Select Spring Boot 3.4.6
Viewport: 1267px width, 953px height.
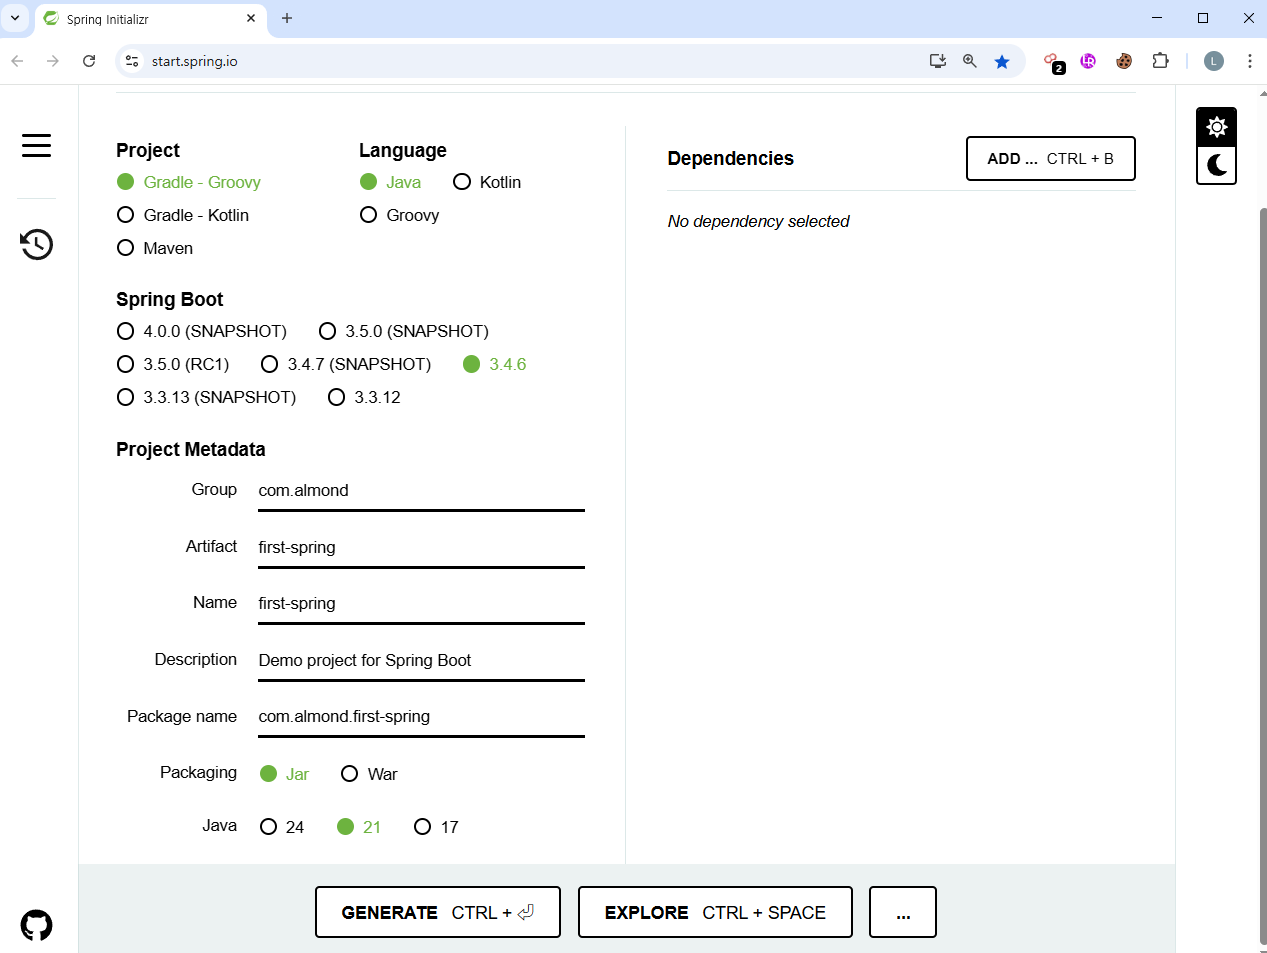tap(495, 364)
